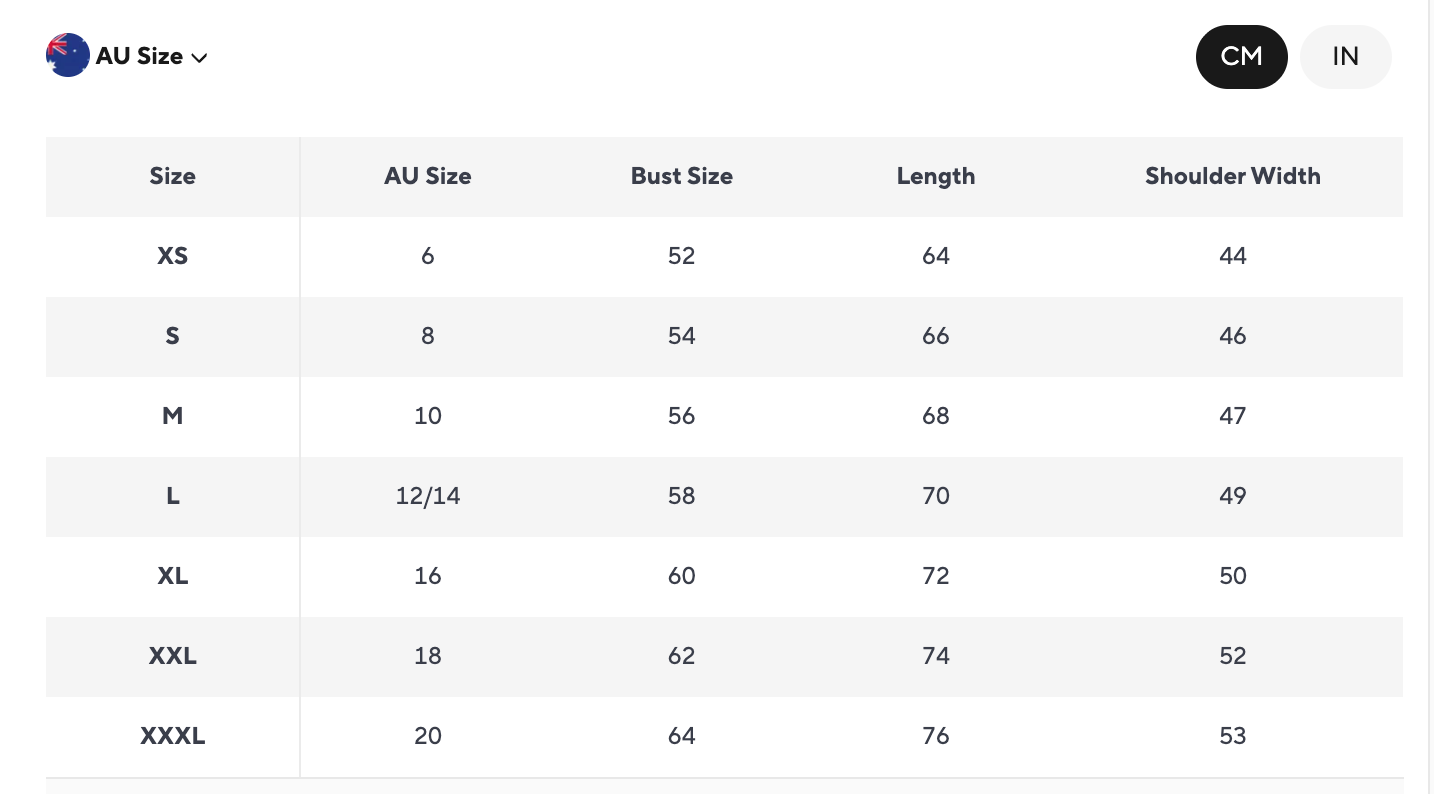Click the XS bust size value 52
The height and width of the screenshot is (794, 1434).
(681, 256)
